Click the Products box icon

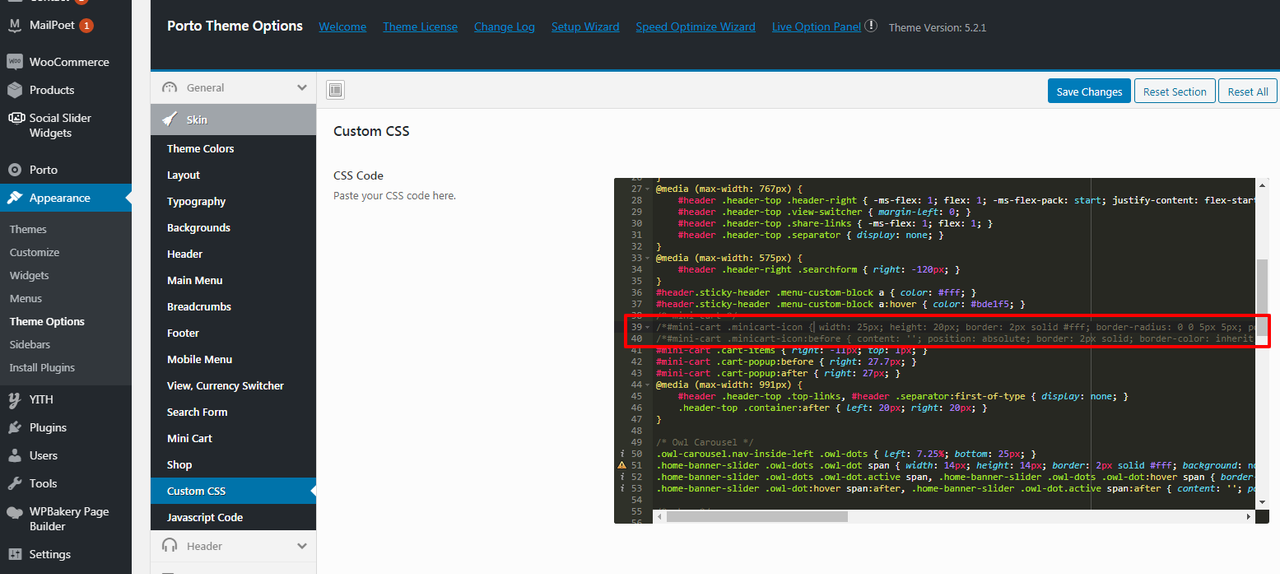[15, 90]
